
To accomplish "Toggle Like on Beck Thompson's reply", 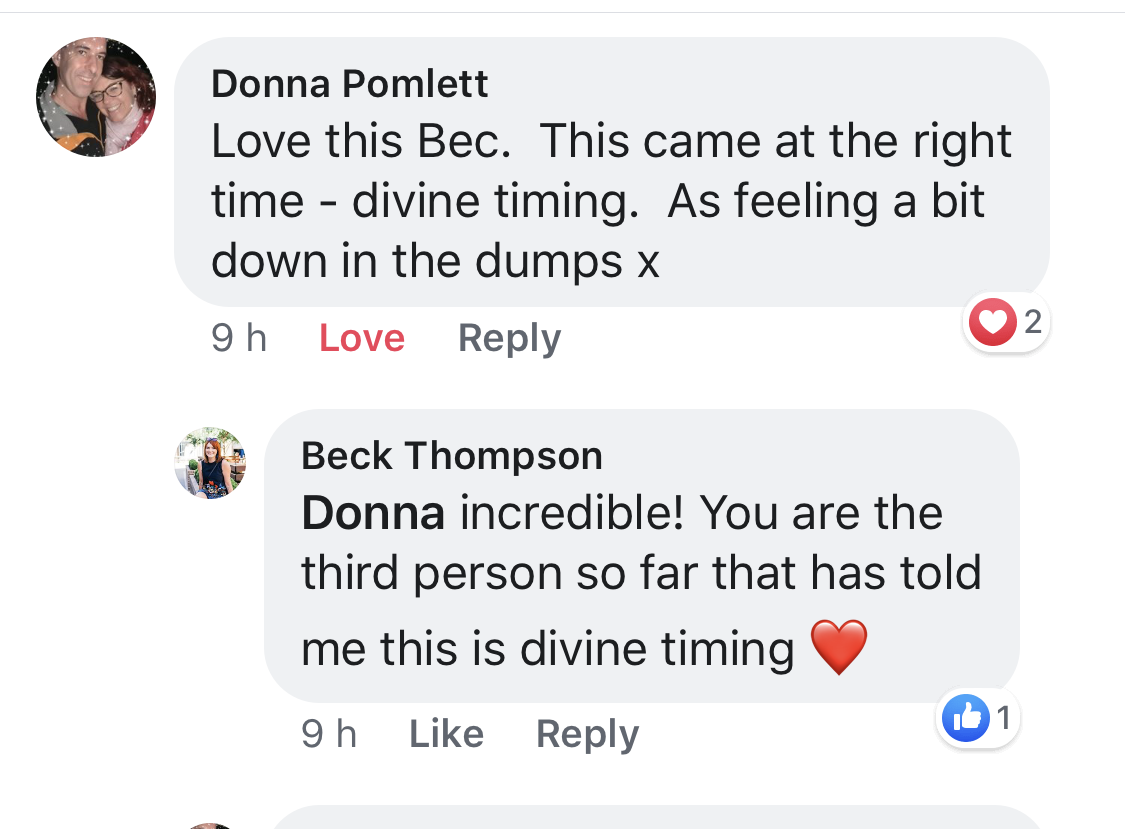I will point(446,734).
